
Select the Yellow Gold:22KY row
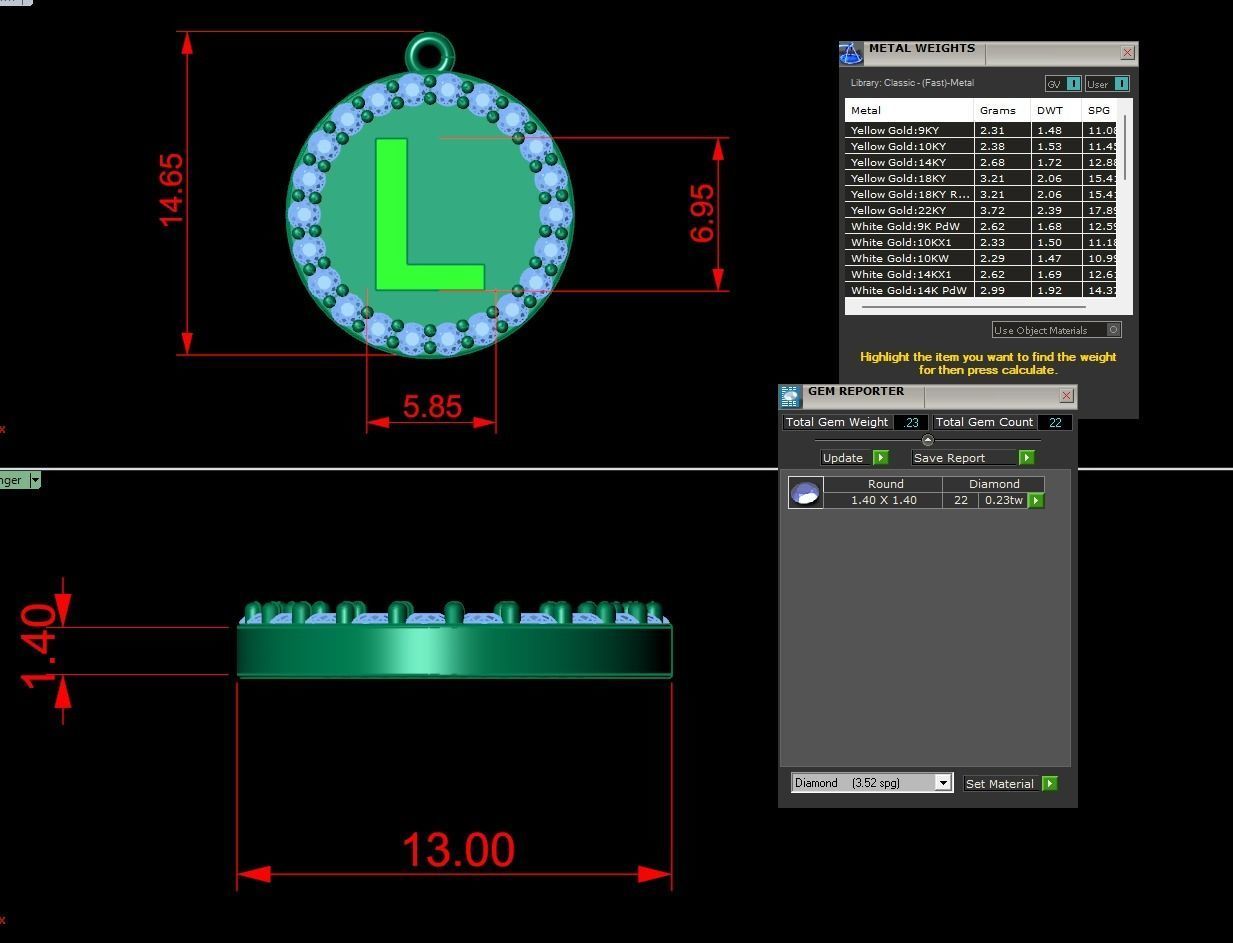coord(981,210)
